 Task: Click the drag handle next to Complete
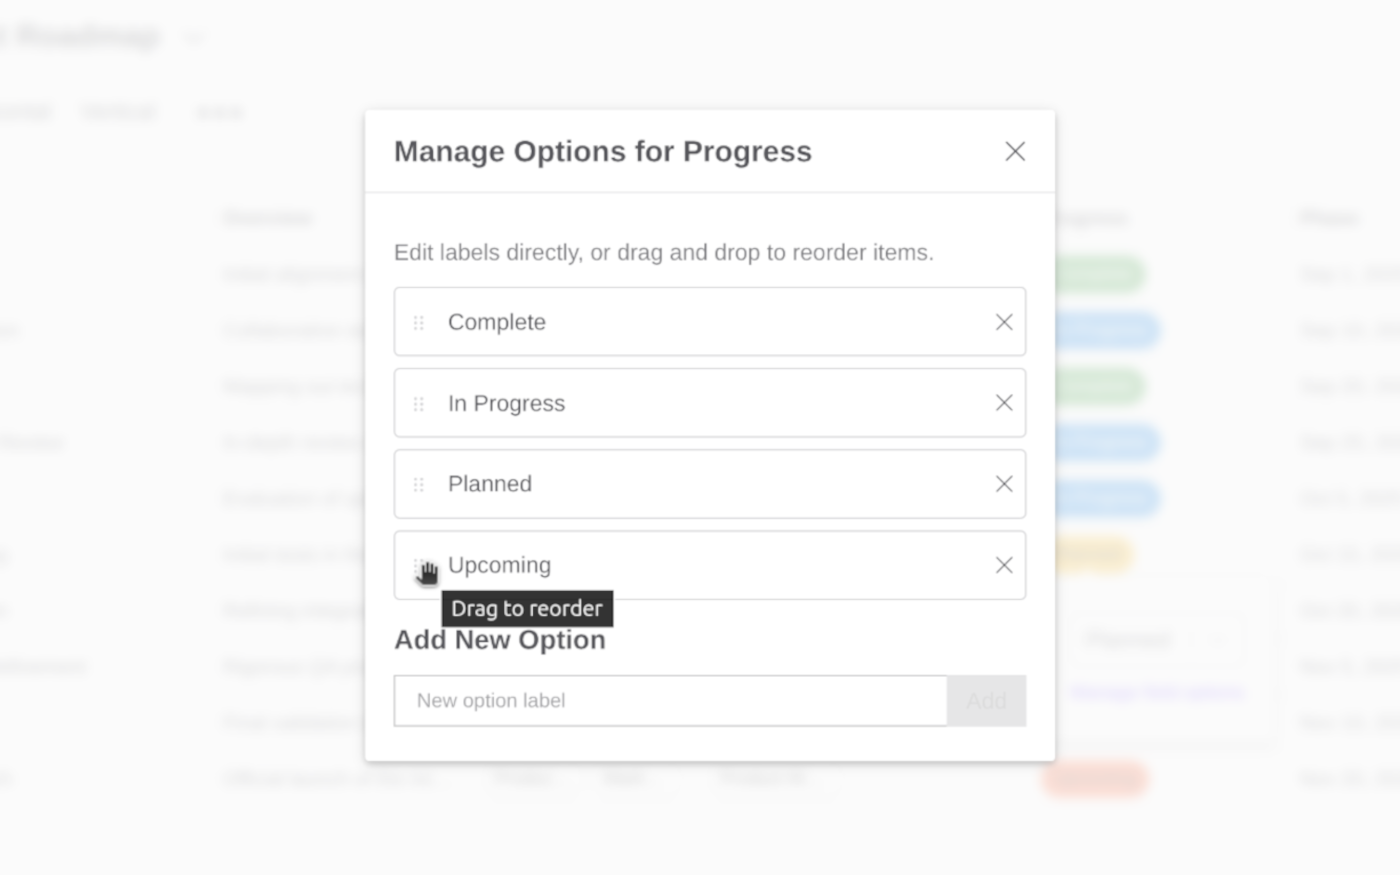tap(420, 322)
